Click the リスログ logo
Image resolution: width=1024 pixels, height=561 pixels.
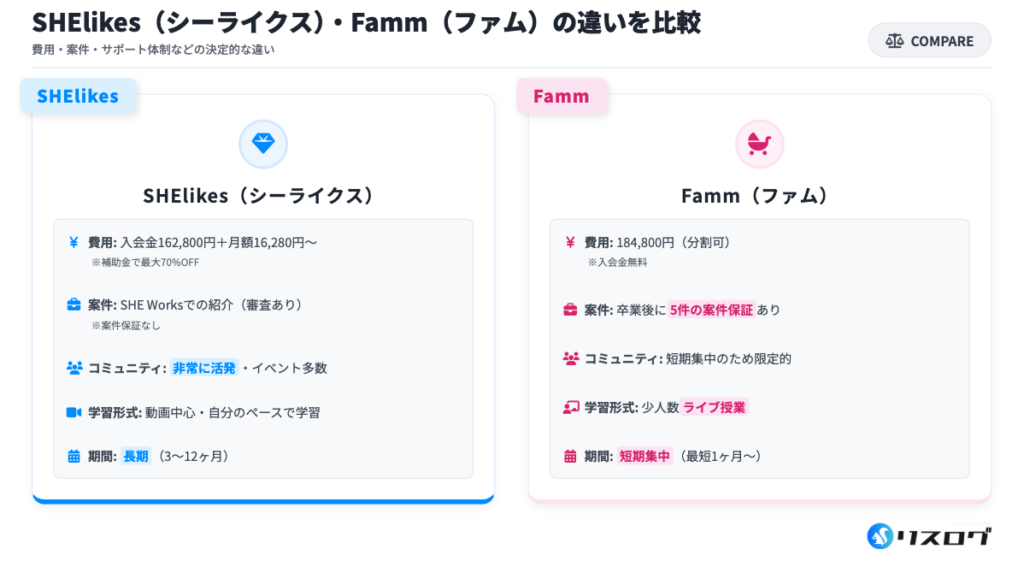pos(929,536)
